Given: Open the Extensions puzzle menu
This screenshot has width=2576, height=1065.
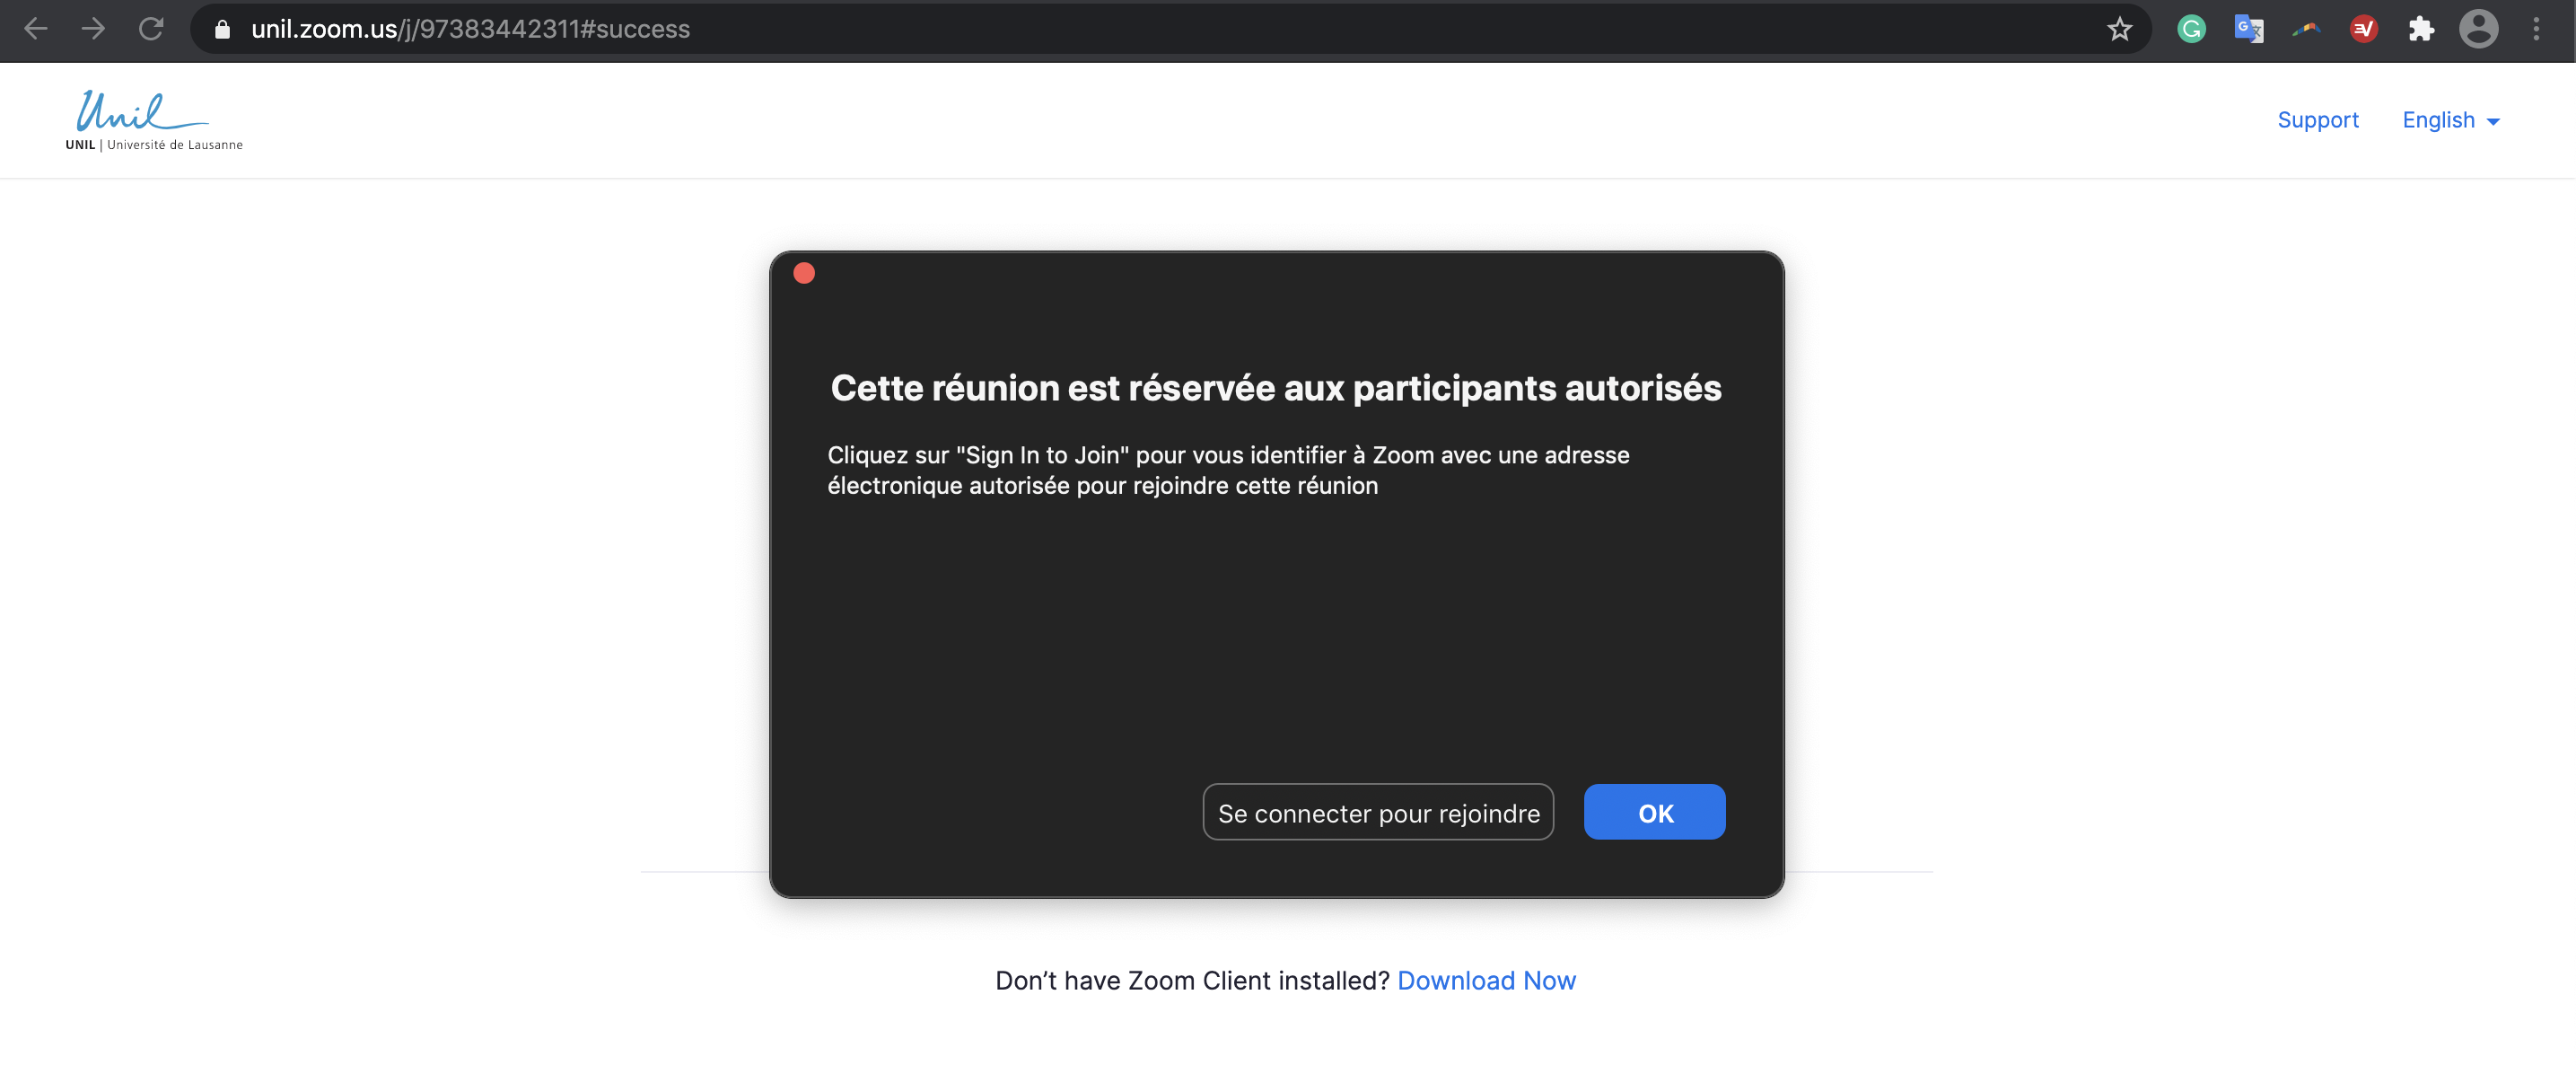Looking at the screenshot, I should coord(2421,29).
